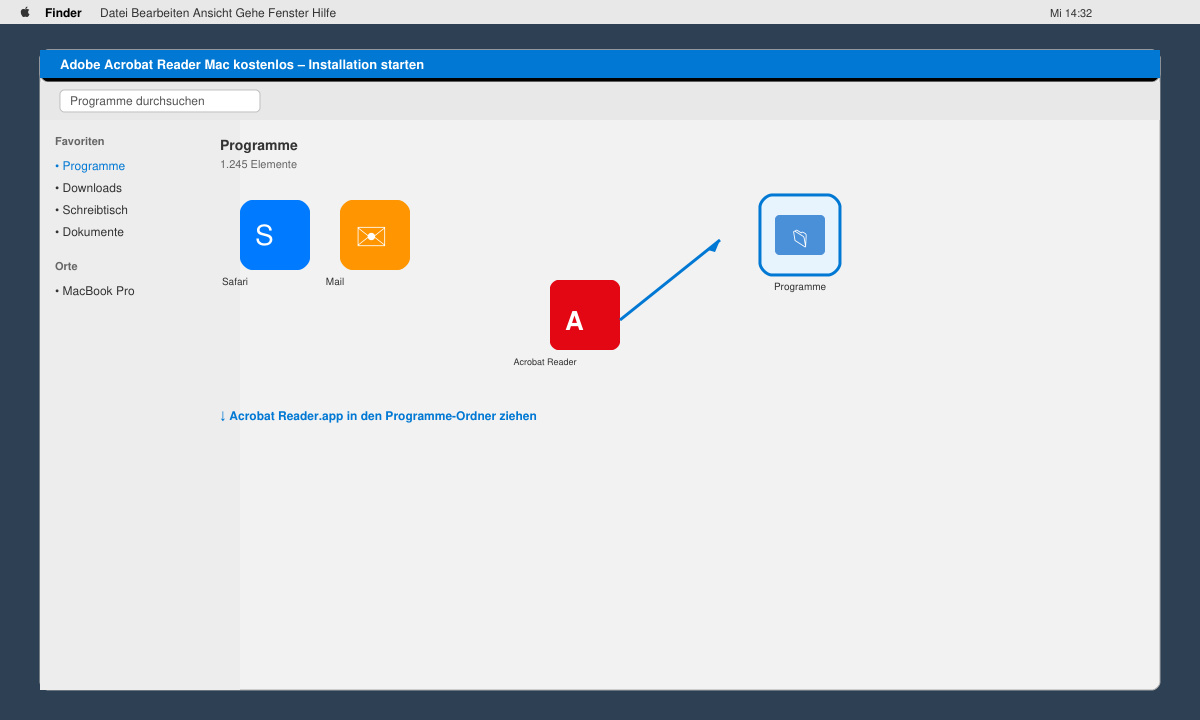Select the orange Mail app icon
The image size is (1200, 720).
coord(375,235)
